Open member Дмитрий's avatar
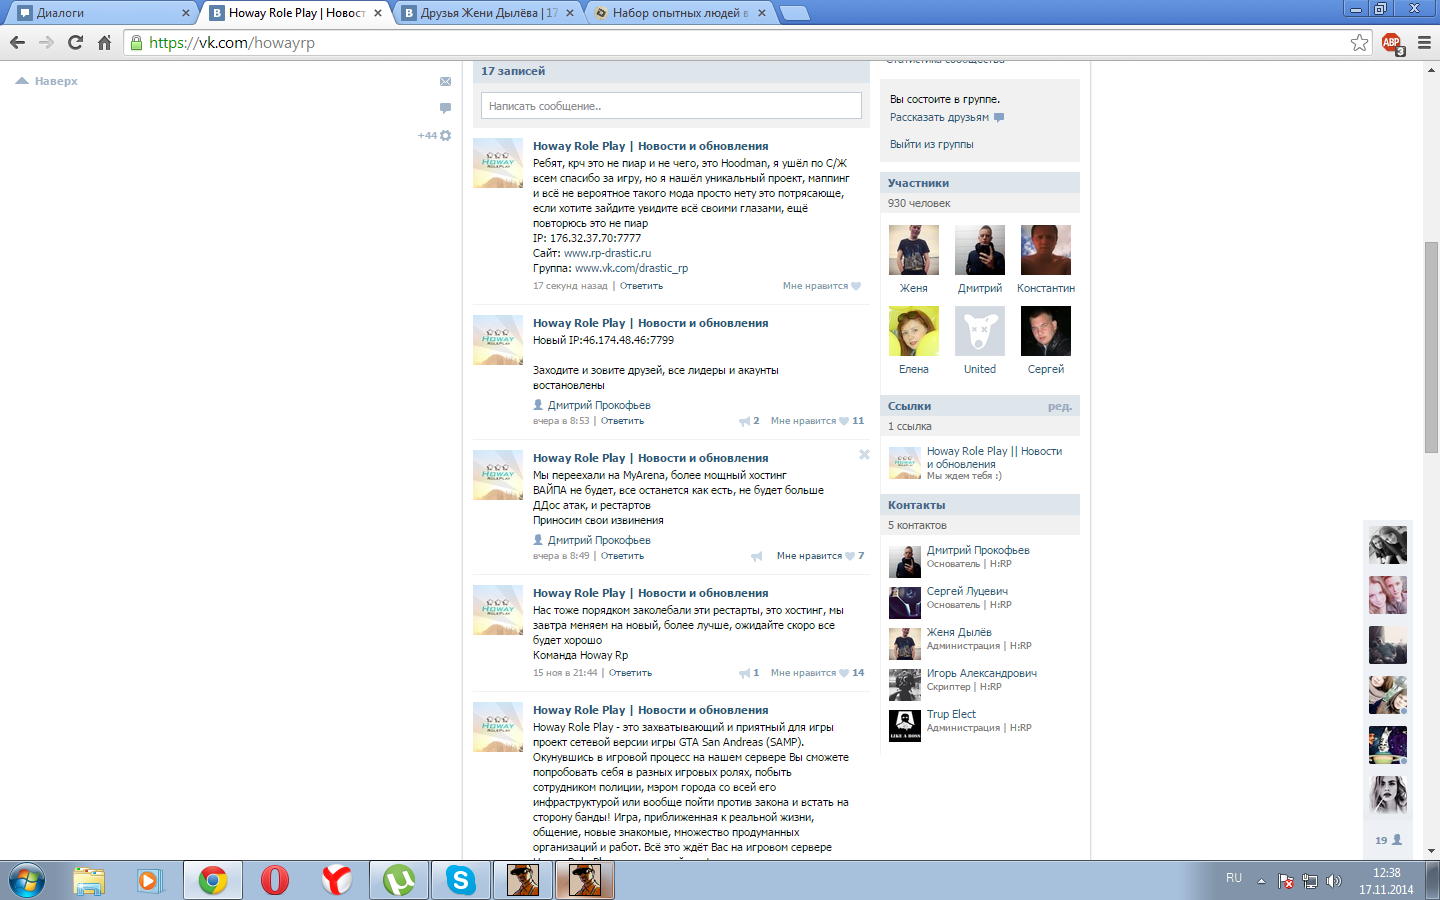The height and width of the screenshot is (900, 1440). (x=980, y=250)
